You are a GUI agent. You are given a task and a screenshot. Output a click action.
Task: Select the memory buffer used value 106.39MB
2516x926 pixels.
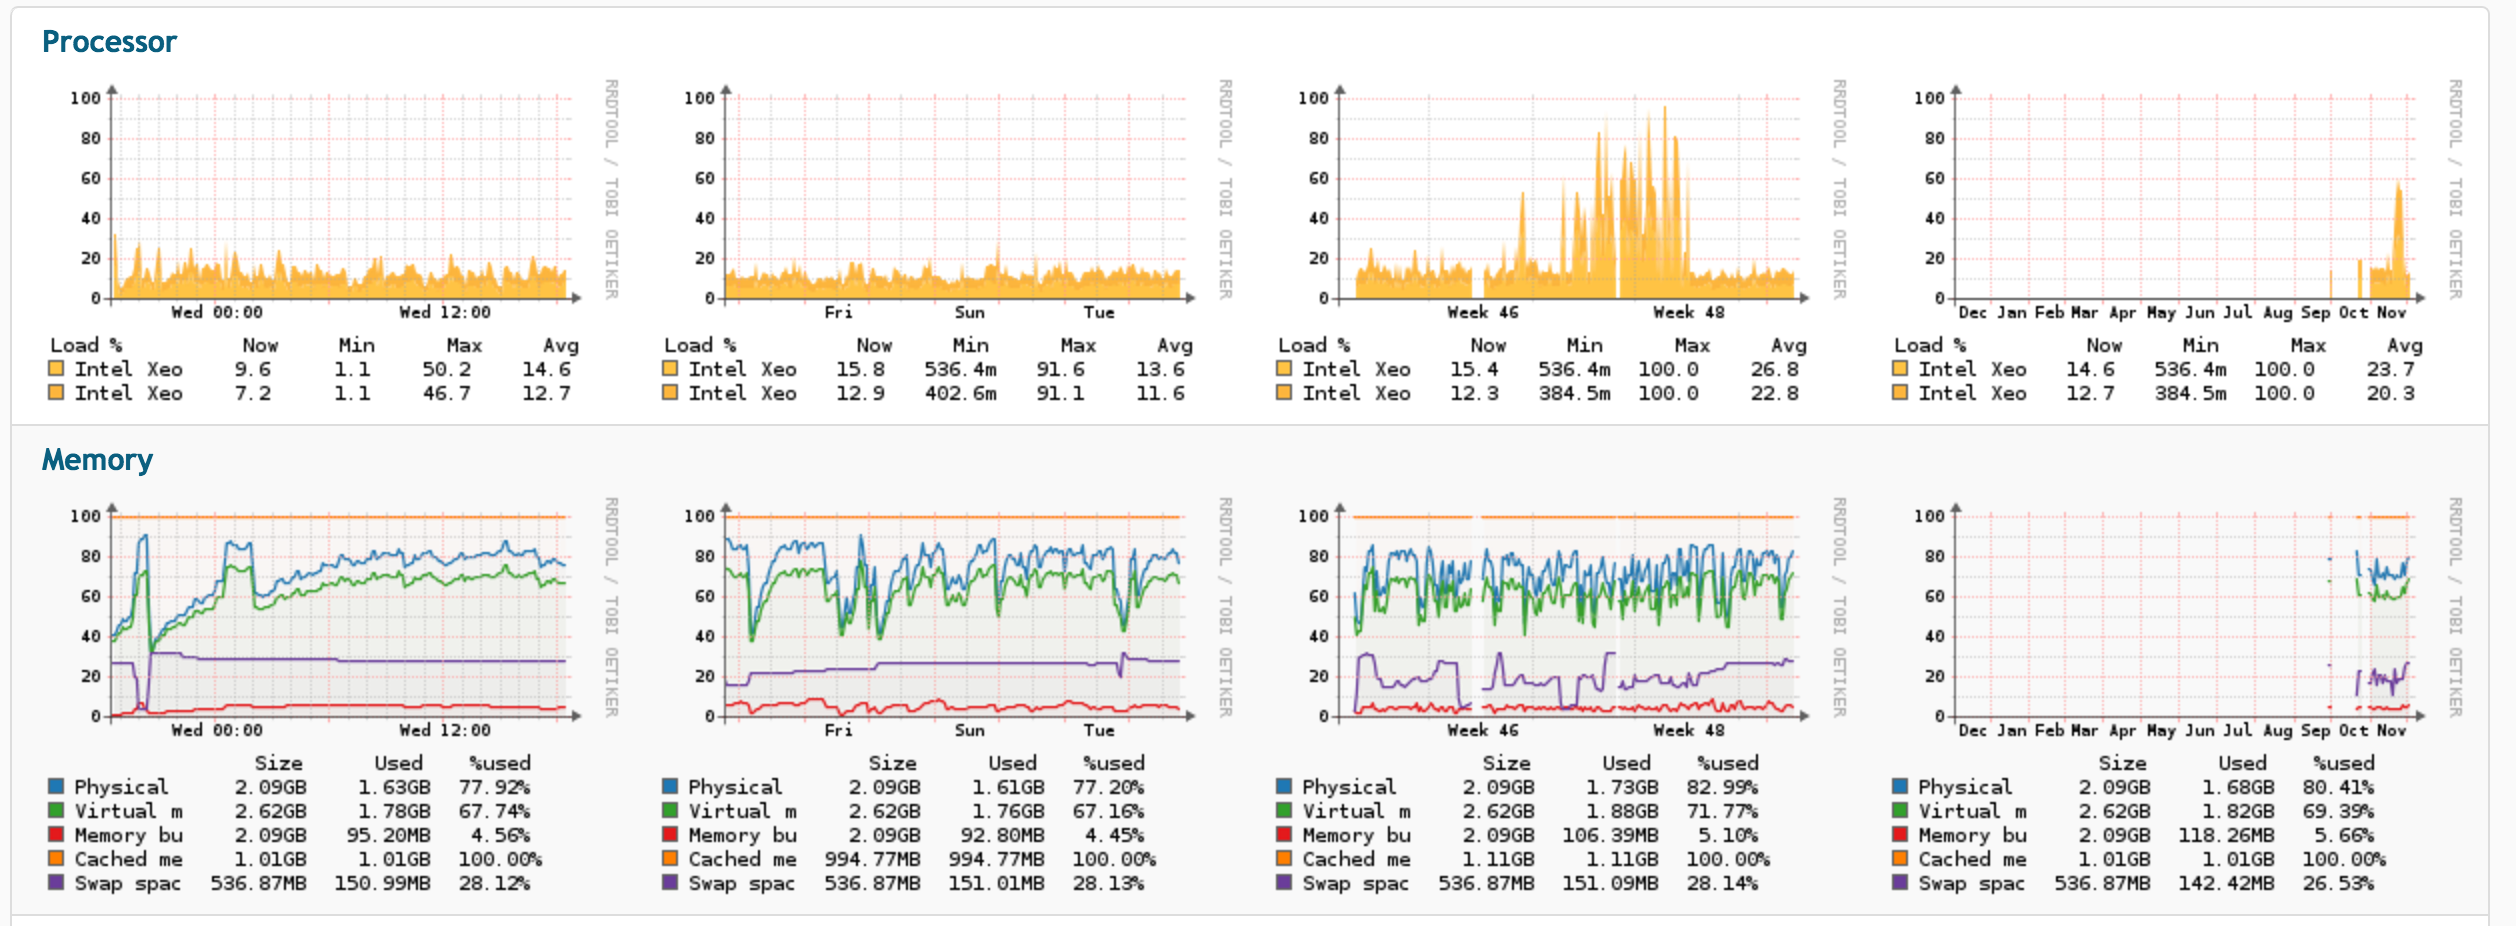(1610, 835)
